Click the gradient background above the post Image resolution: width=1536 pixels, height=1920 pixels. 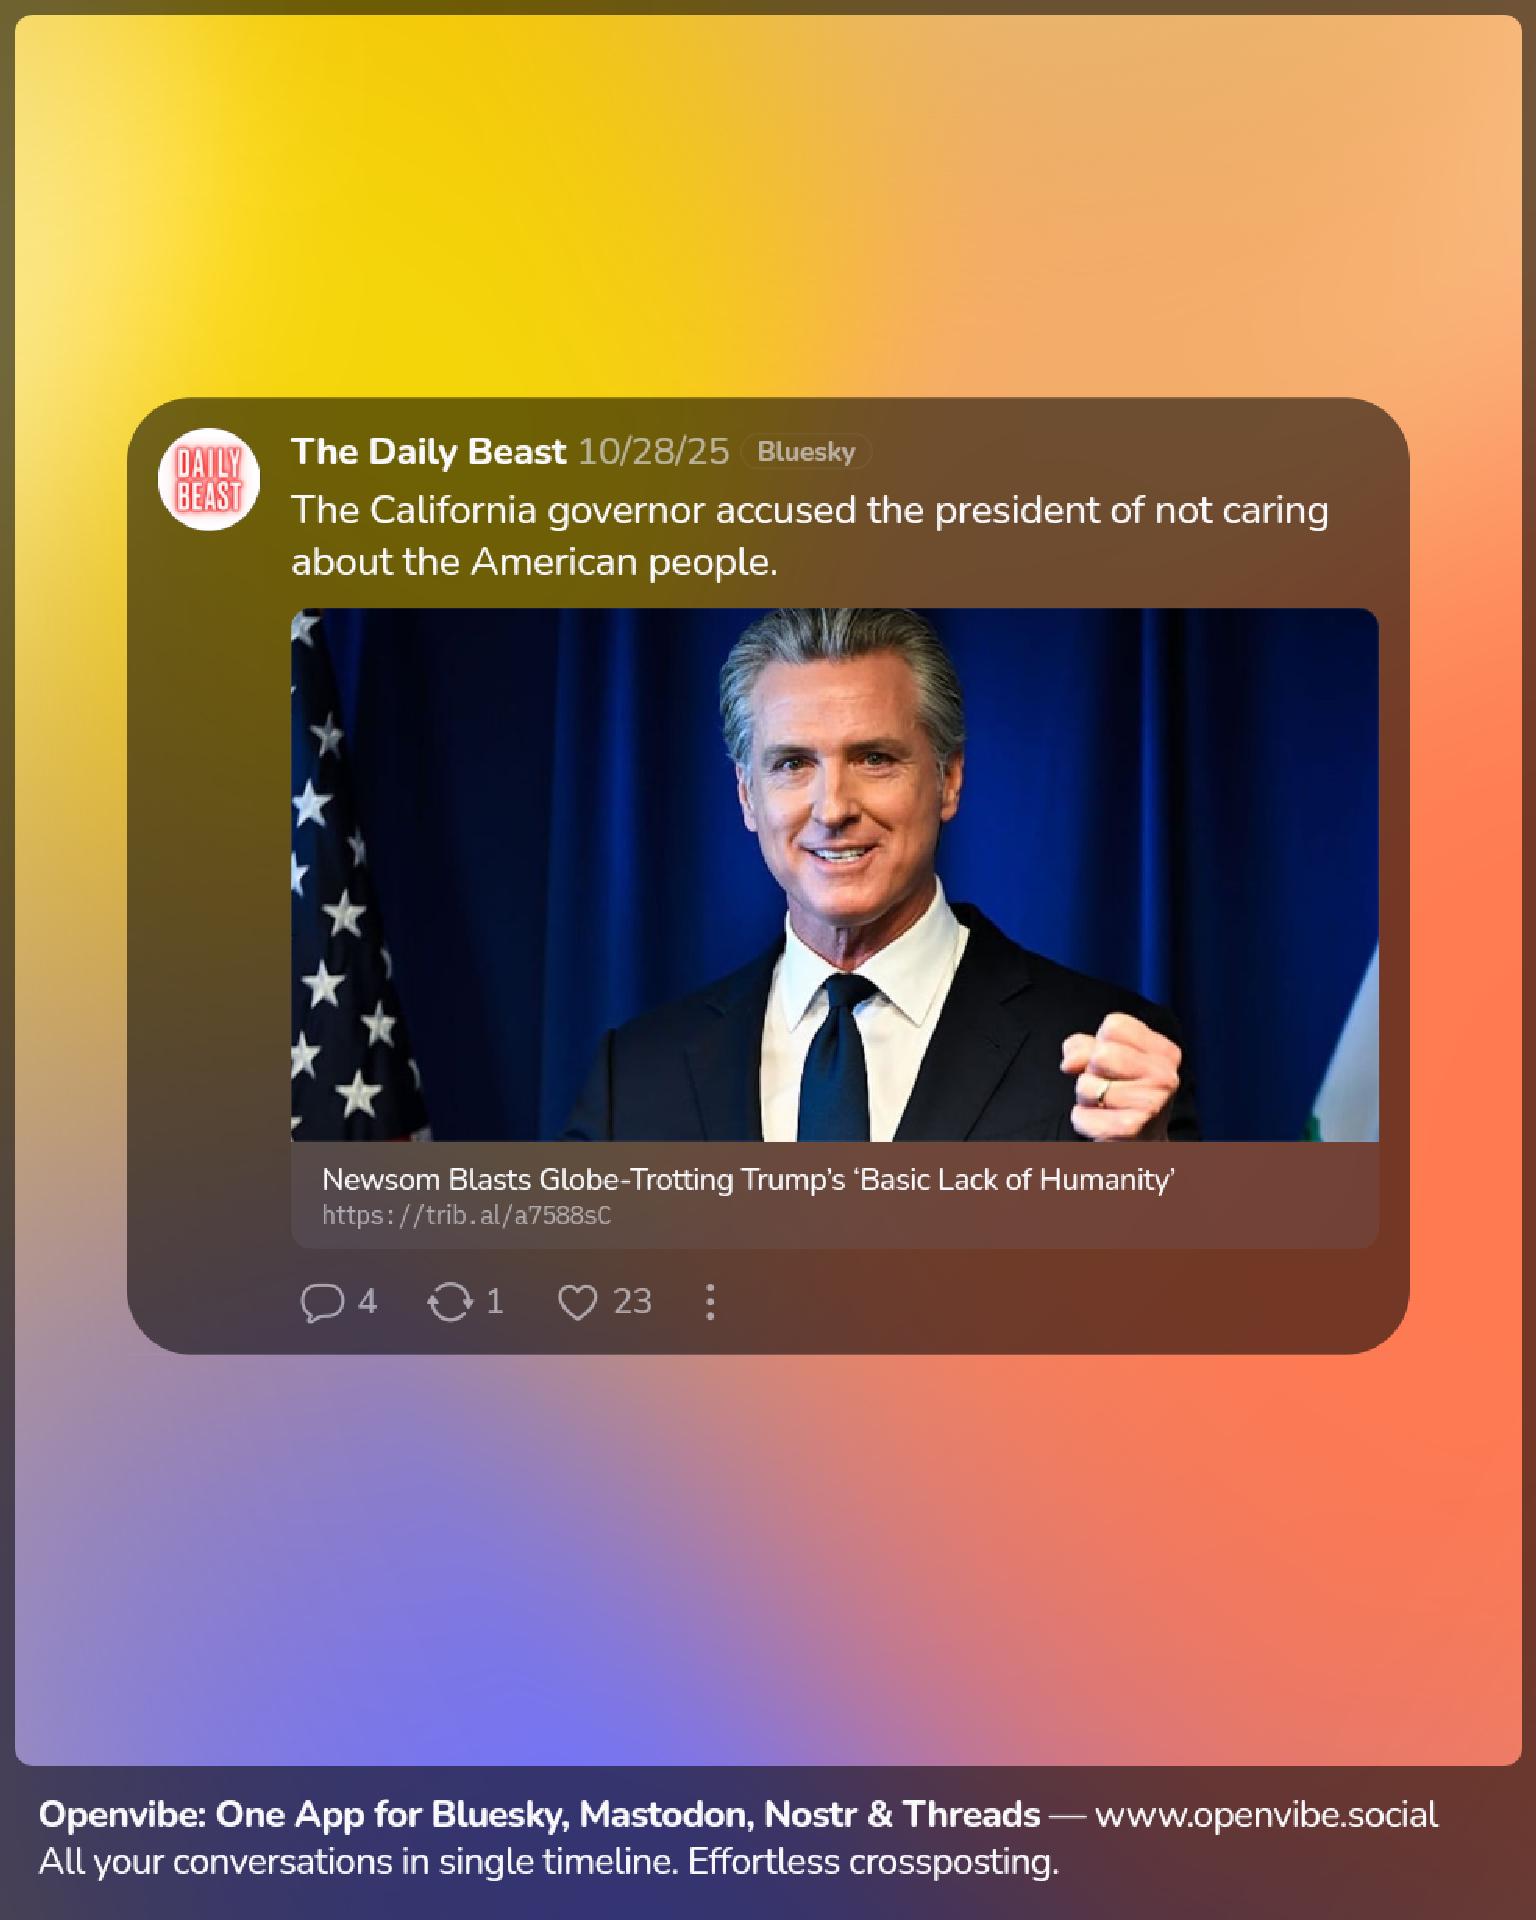click(768, 200)
